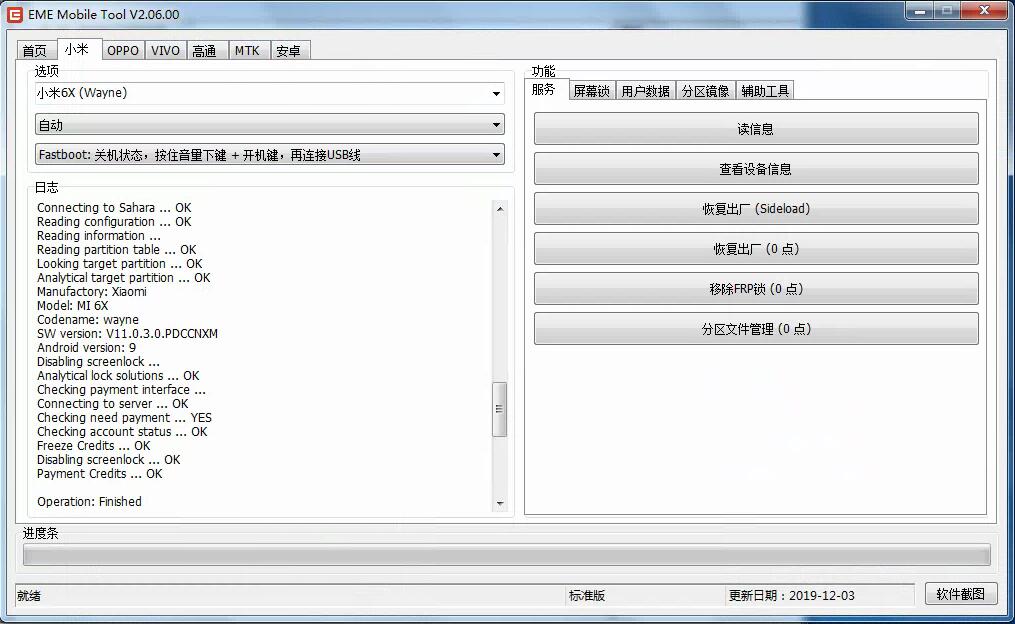Click log line 'Checking need payment ... YES'
This screenshot has width=1015, height=624.
[124, 418]
